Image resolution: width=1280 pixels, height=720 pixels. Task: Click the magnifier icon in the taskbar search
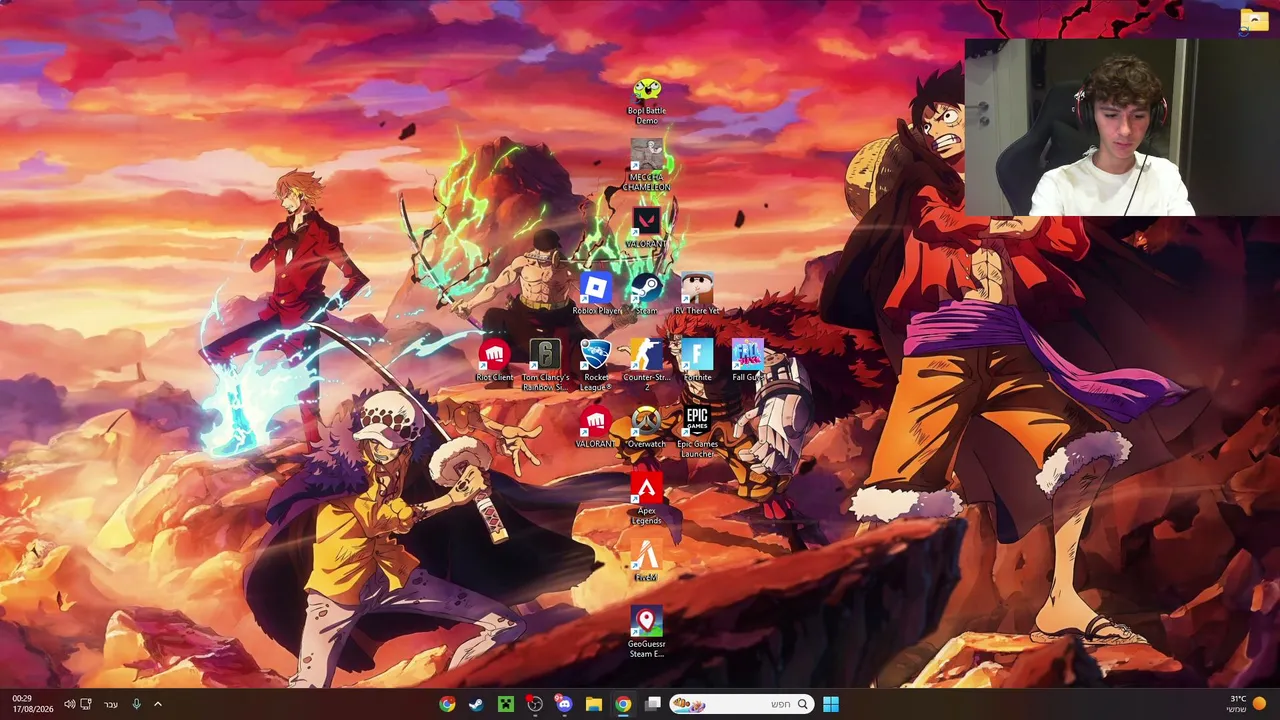coord(802,704)
